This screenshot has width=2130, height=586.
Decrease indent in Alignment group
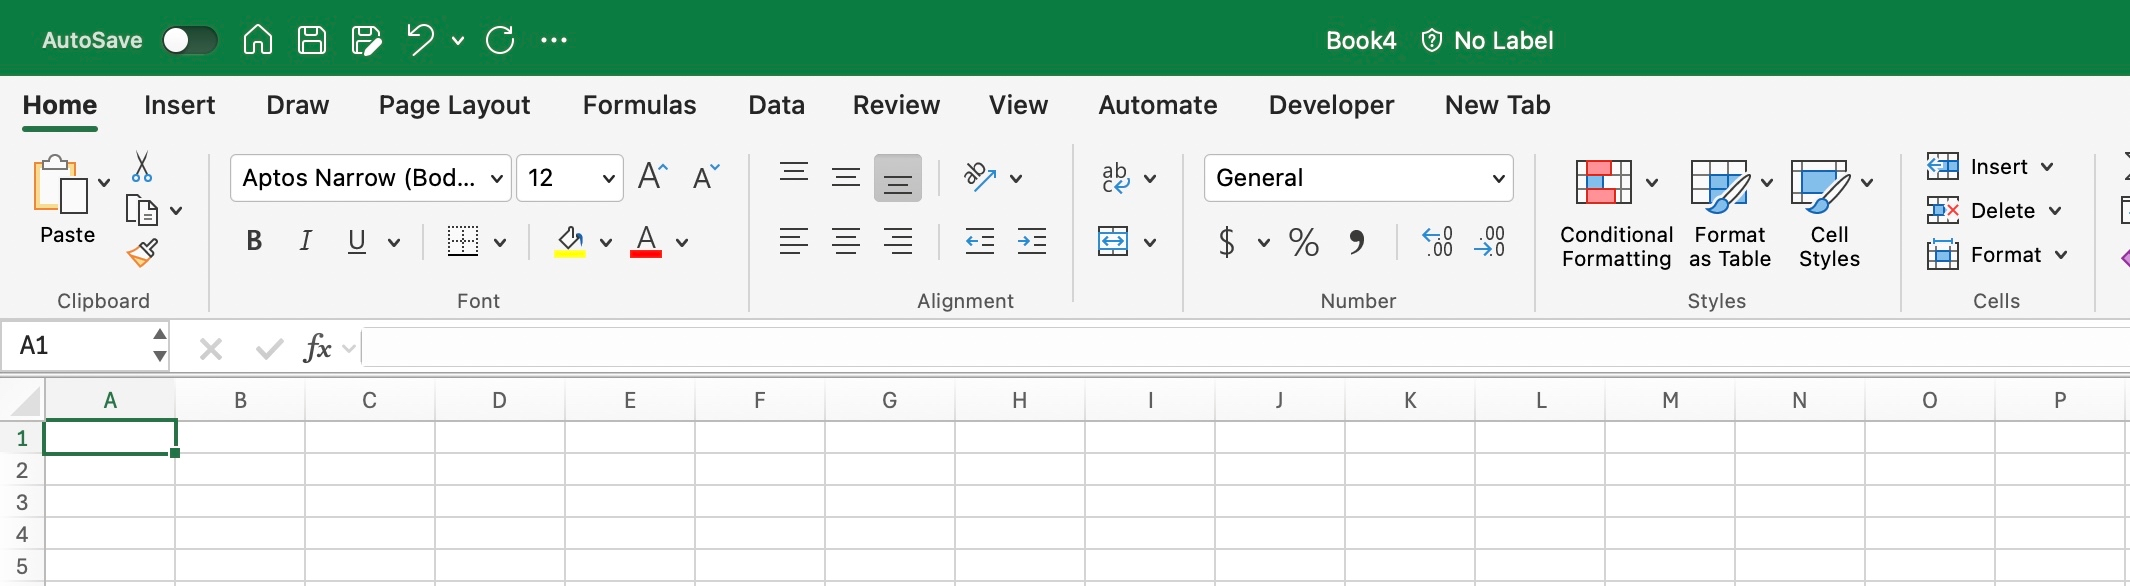tap(980, 241)
